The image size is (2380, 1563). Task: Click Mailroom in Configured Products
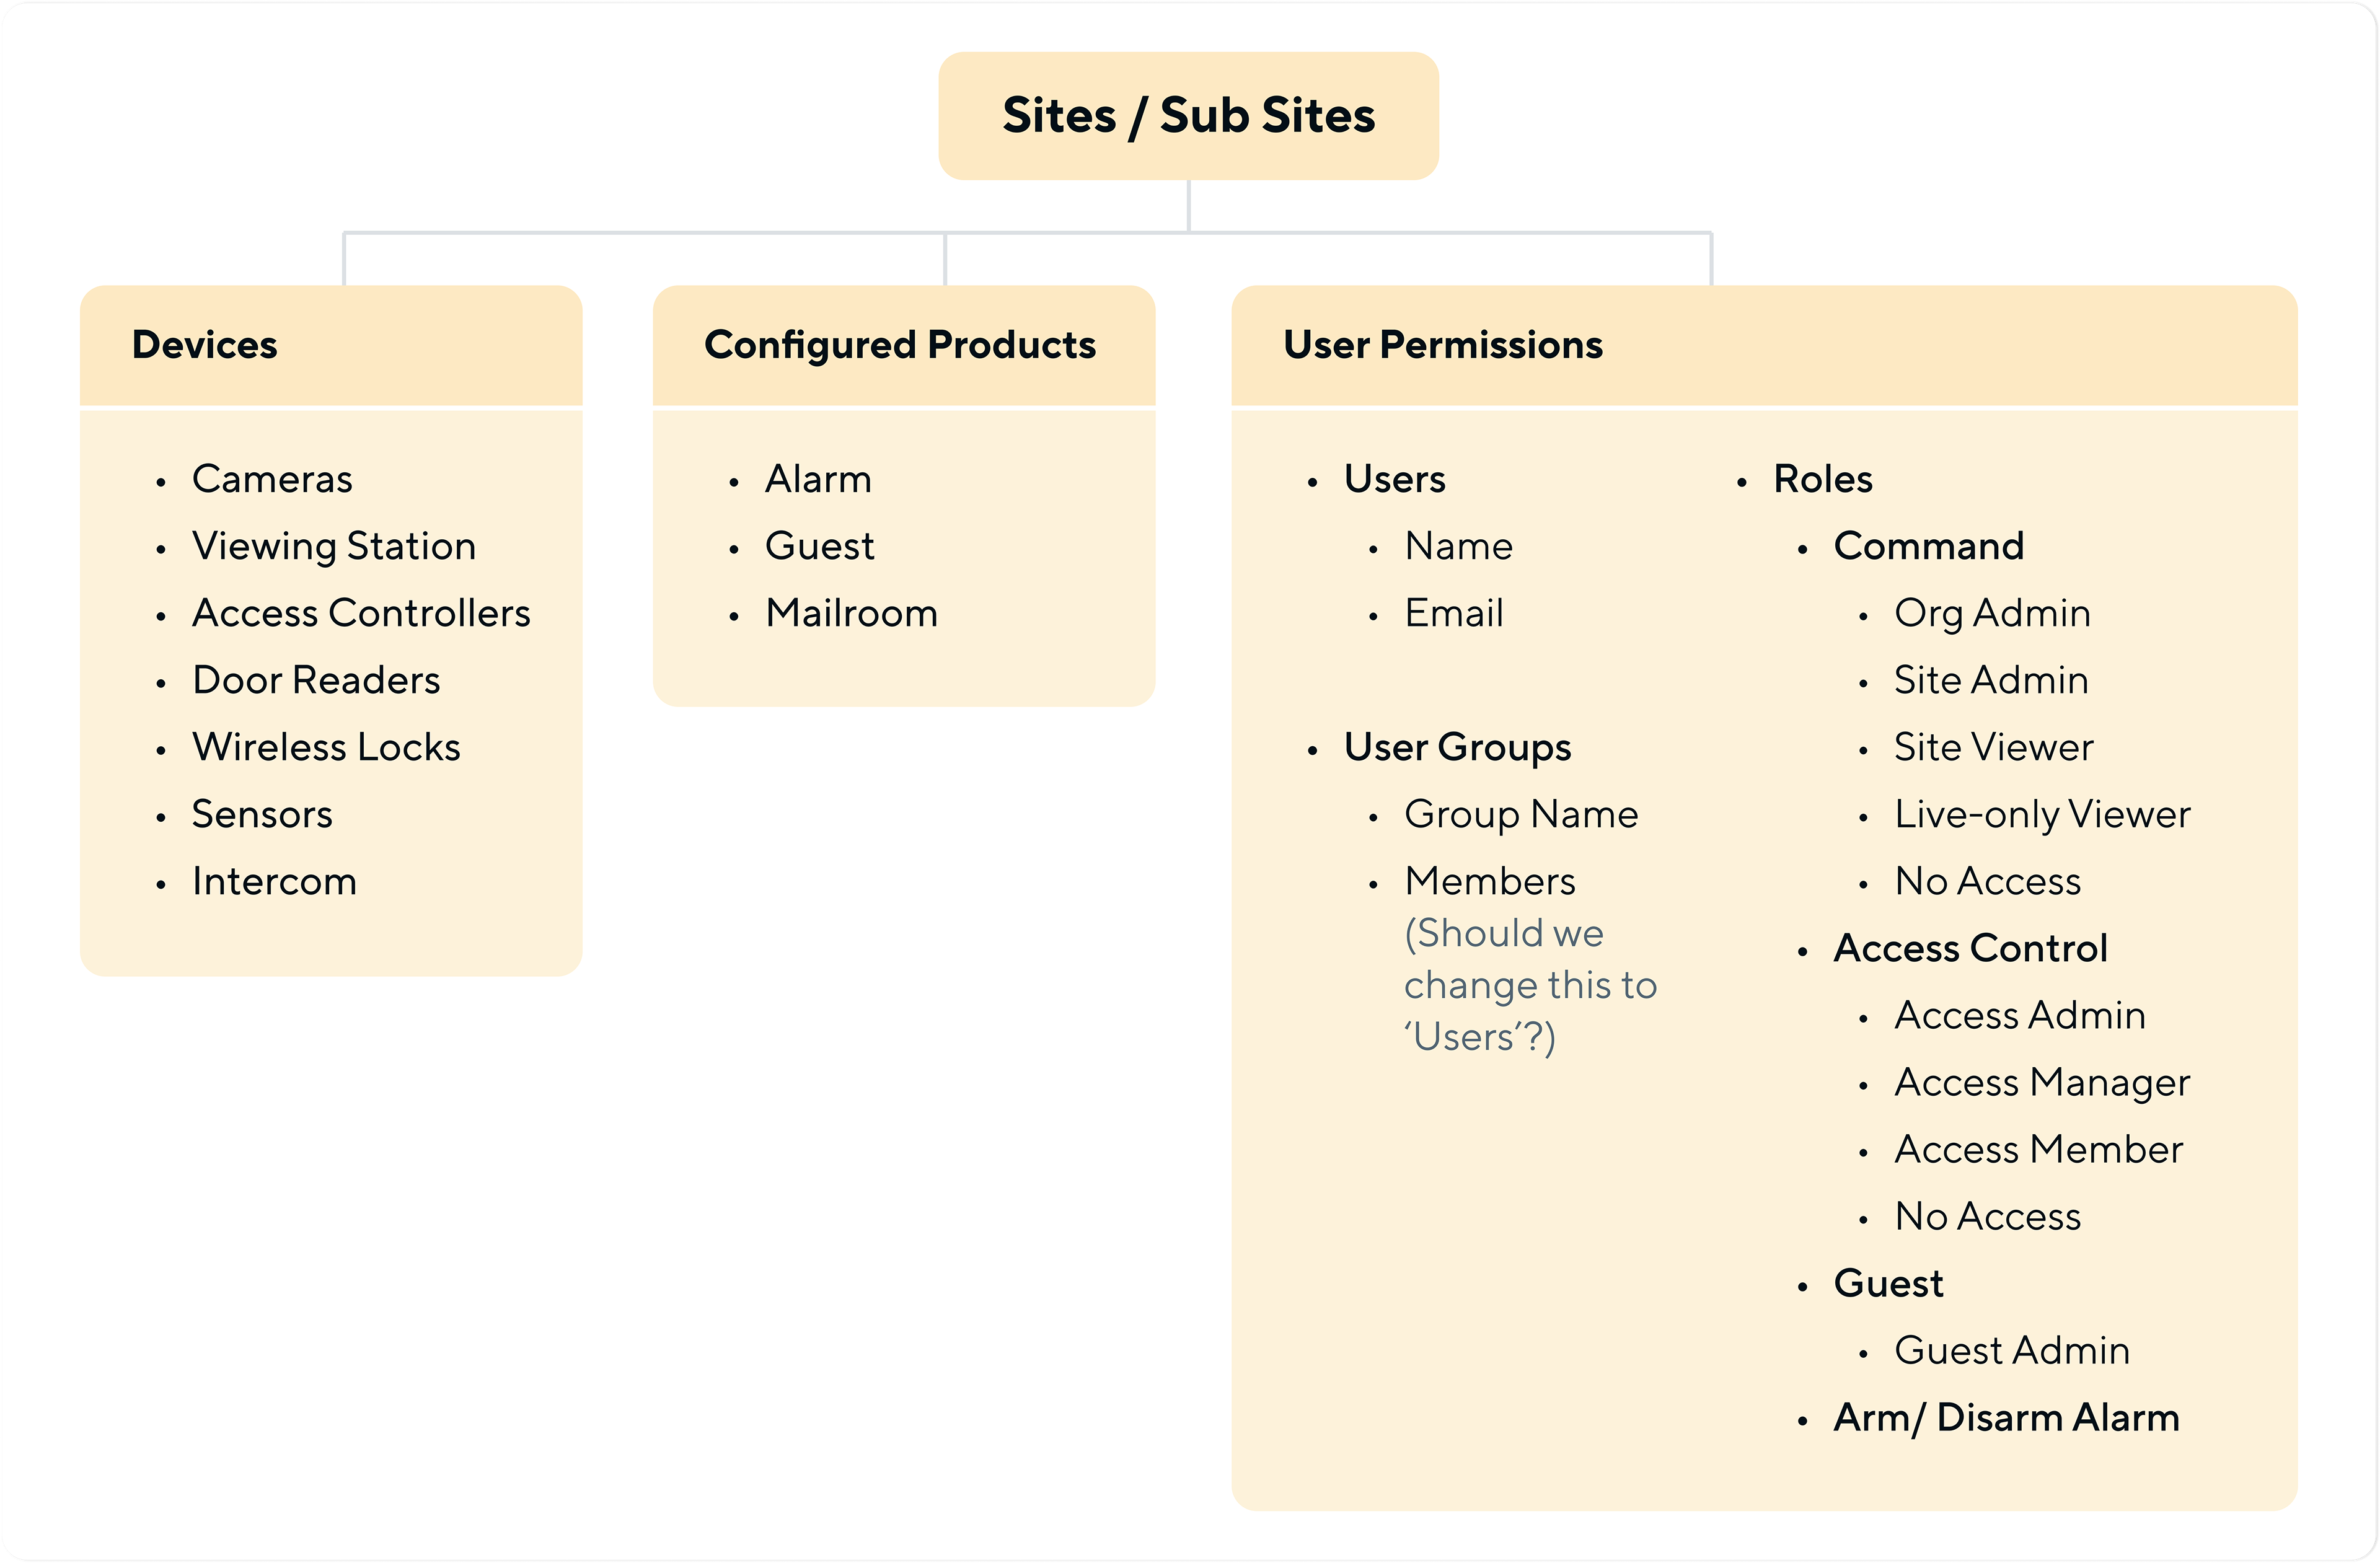coord(851,613)
